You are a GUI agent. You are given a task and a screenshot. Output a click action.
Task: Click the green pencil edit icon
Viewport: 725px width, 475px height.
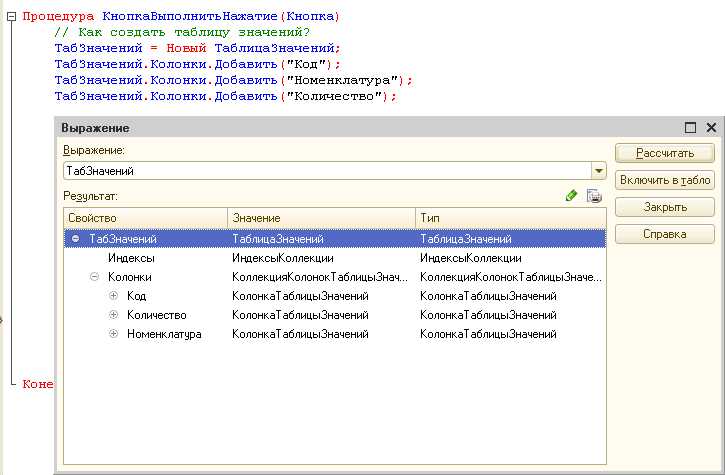point(571,196)
